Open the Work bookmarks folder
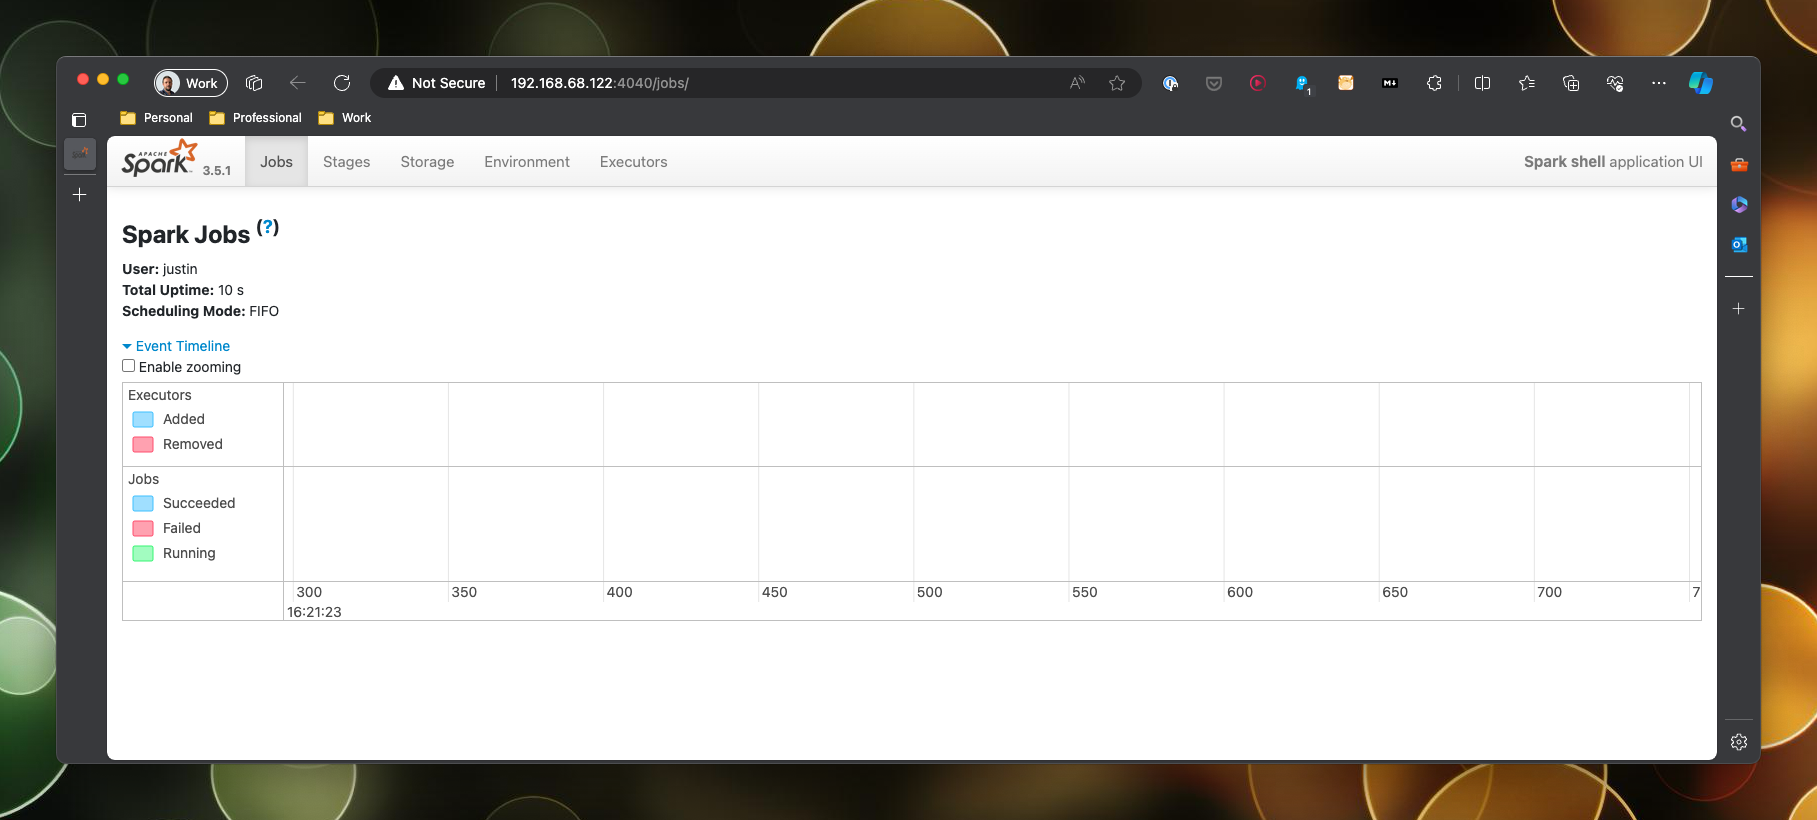 point(344,118)
